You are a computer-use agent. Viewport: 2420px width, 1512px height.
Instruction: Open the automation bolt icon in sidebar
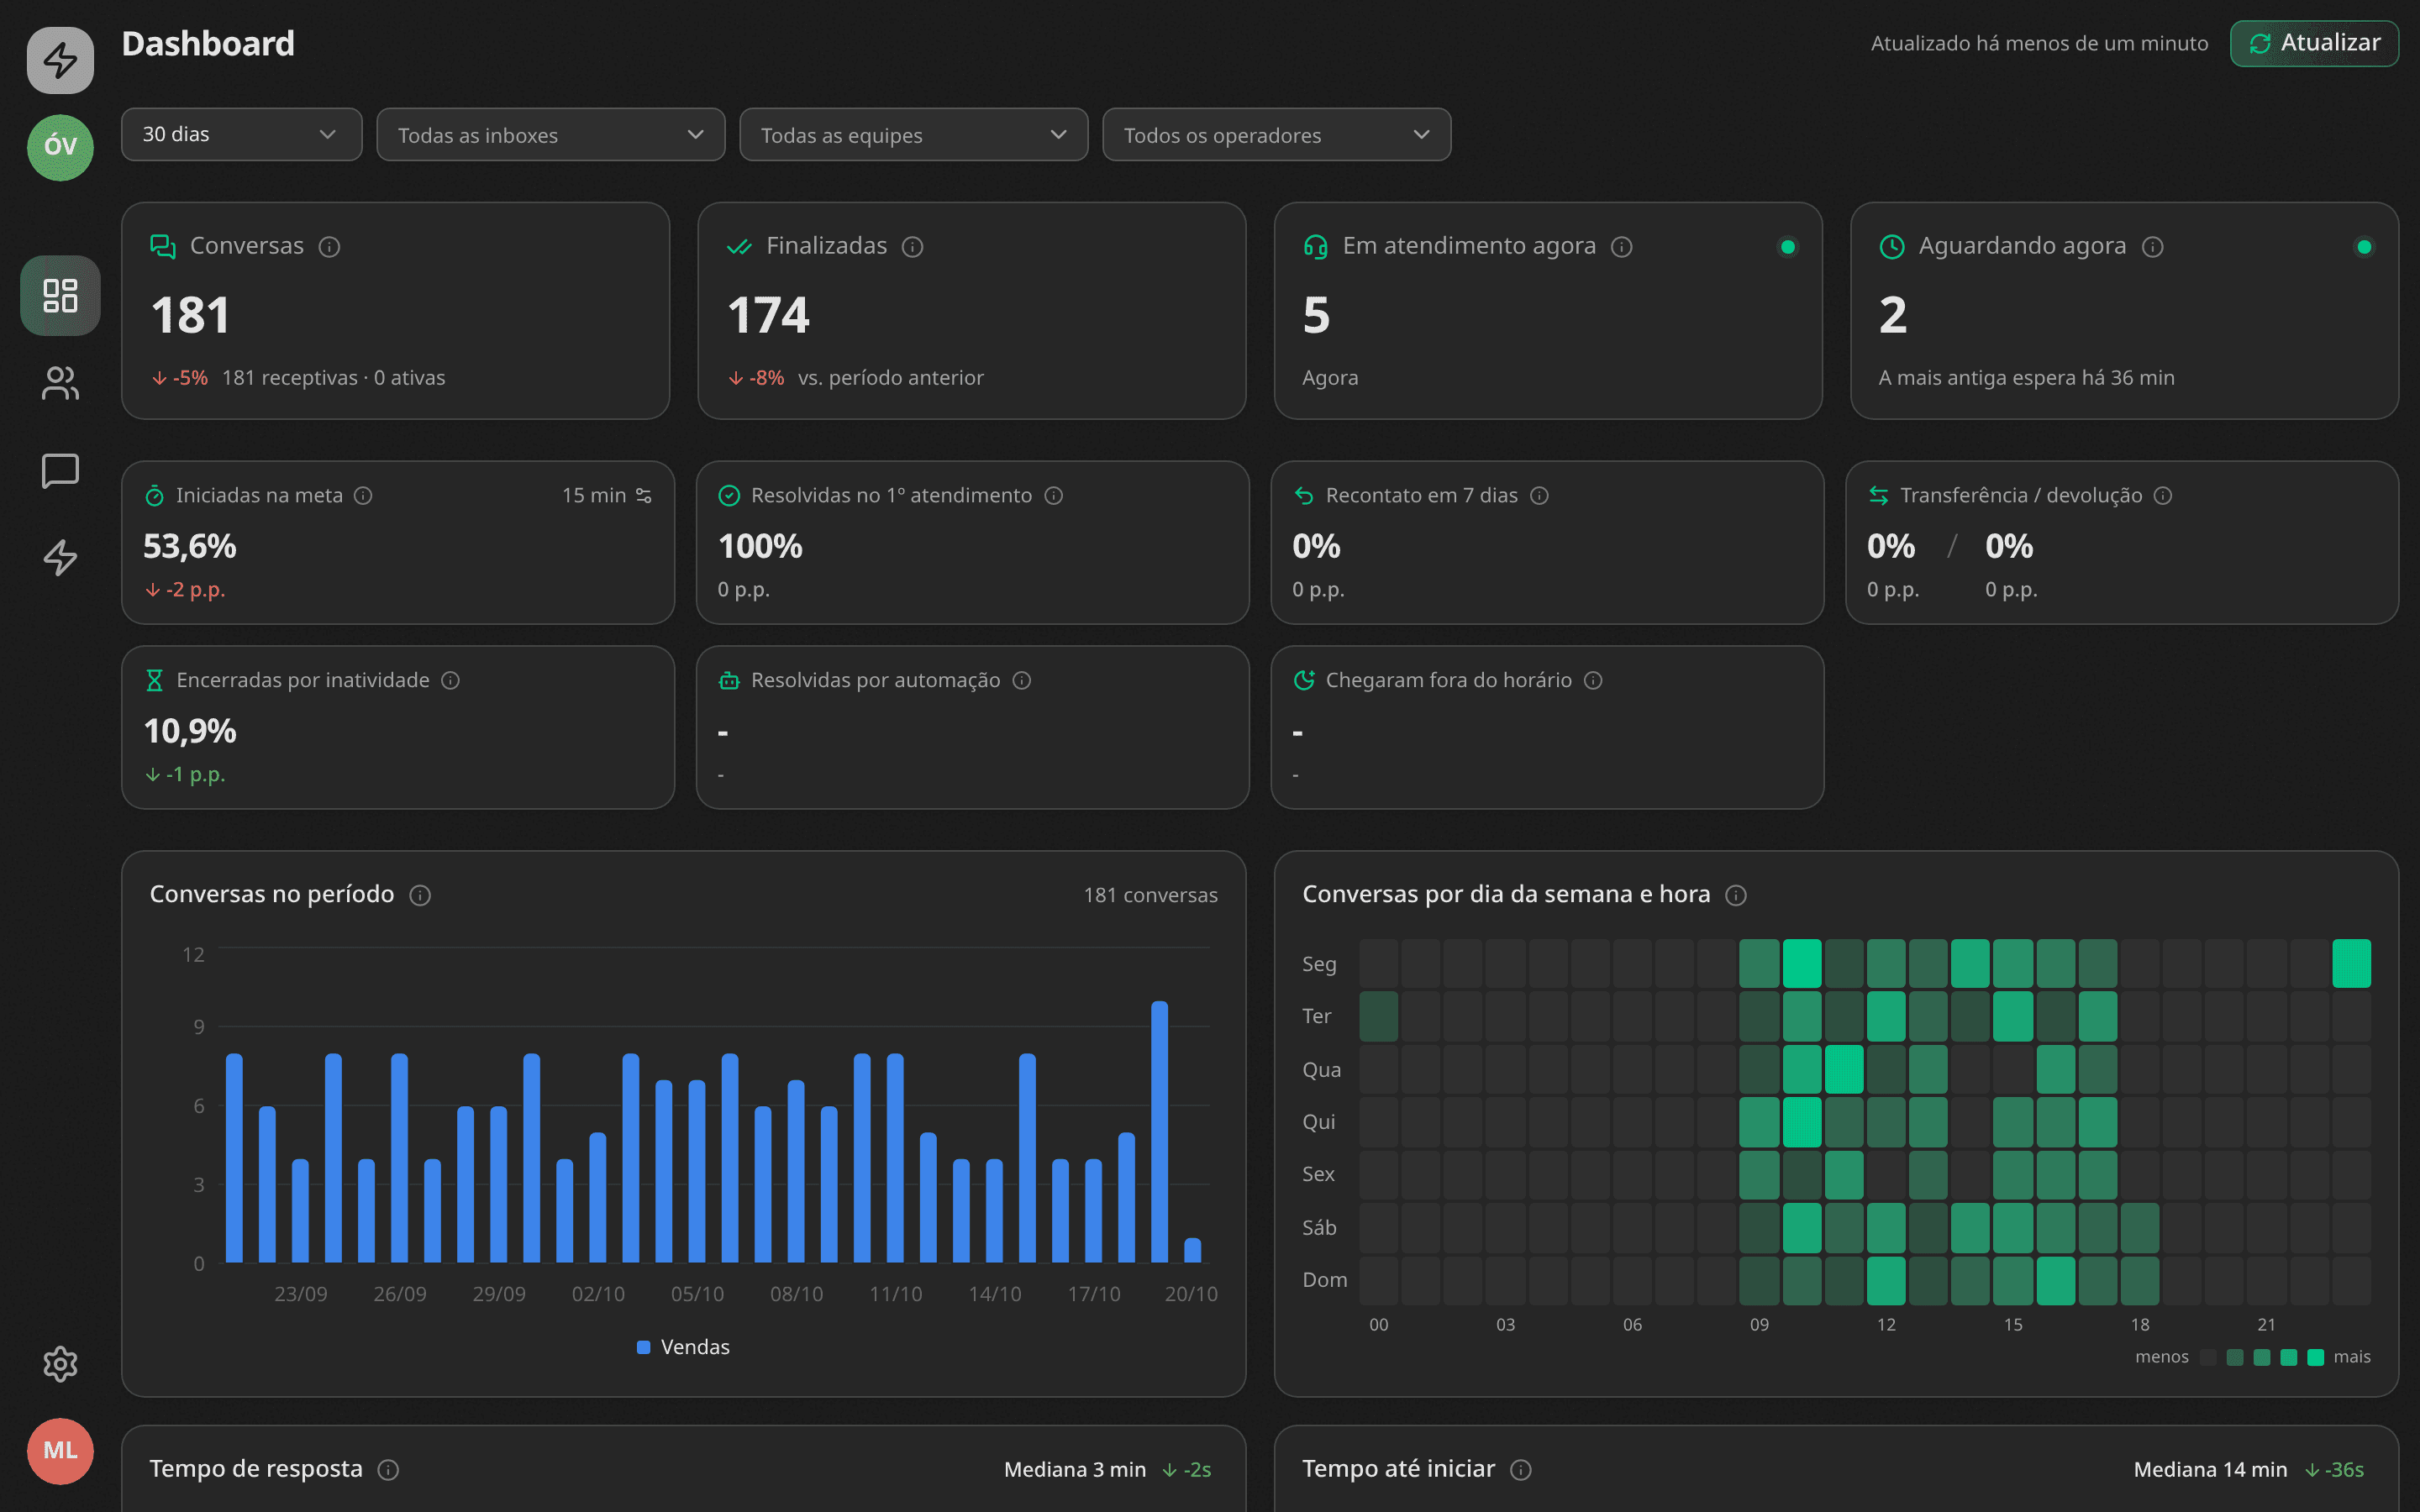(60, 558)
